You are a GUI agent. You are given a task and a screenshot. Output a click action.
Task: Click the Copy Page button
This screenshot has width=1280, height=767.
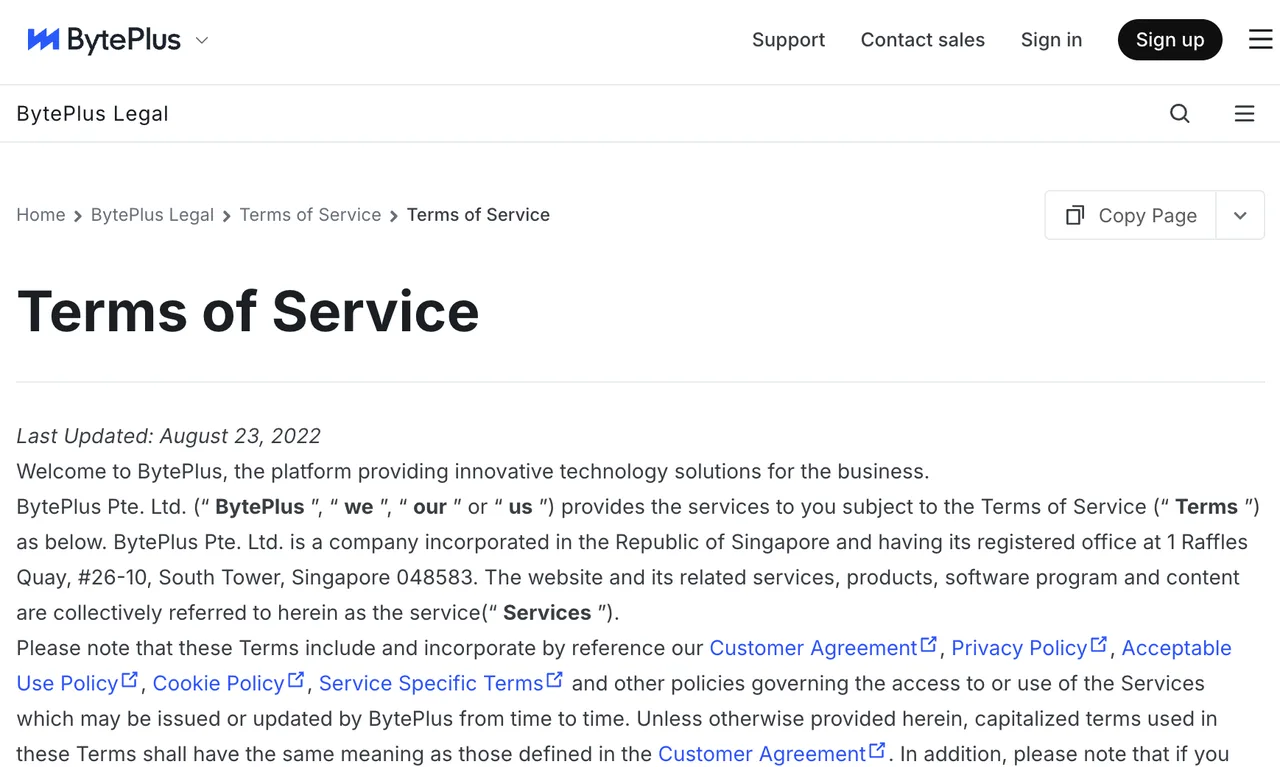[1131, 215]
